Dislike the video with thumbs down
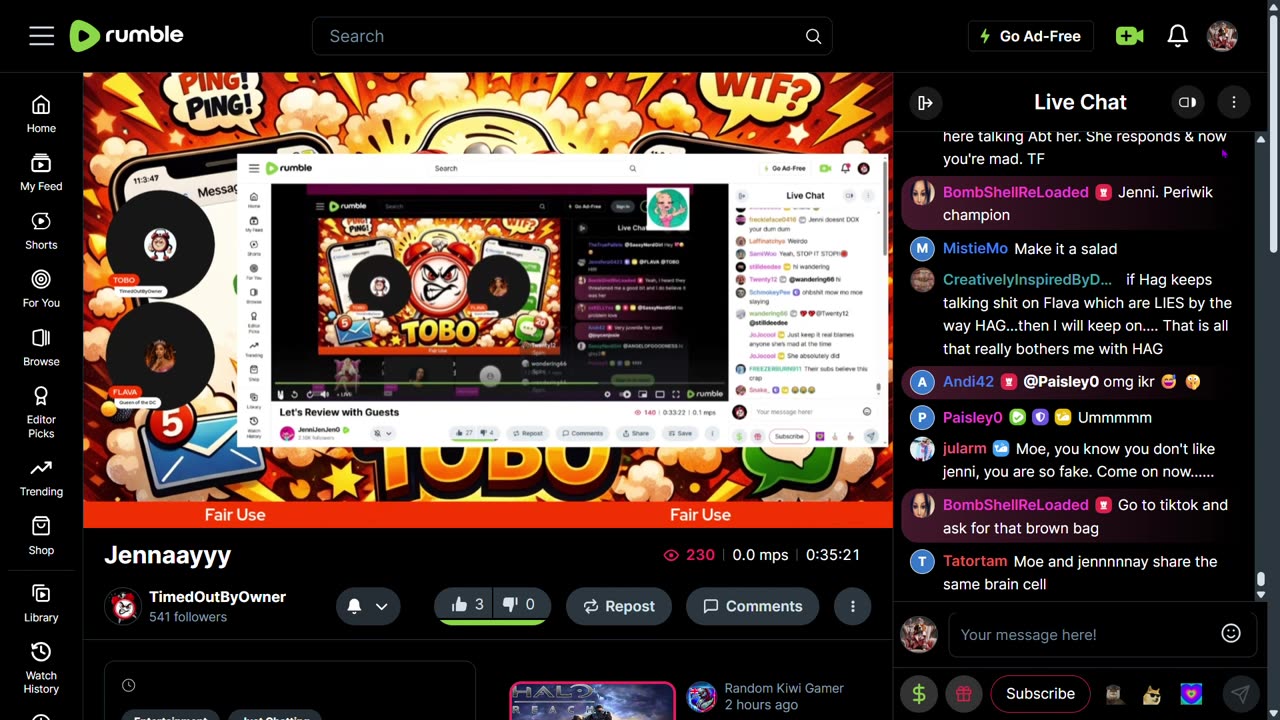This screenshot has width=1280, height=720. [x=519, y=604]
